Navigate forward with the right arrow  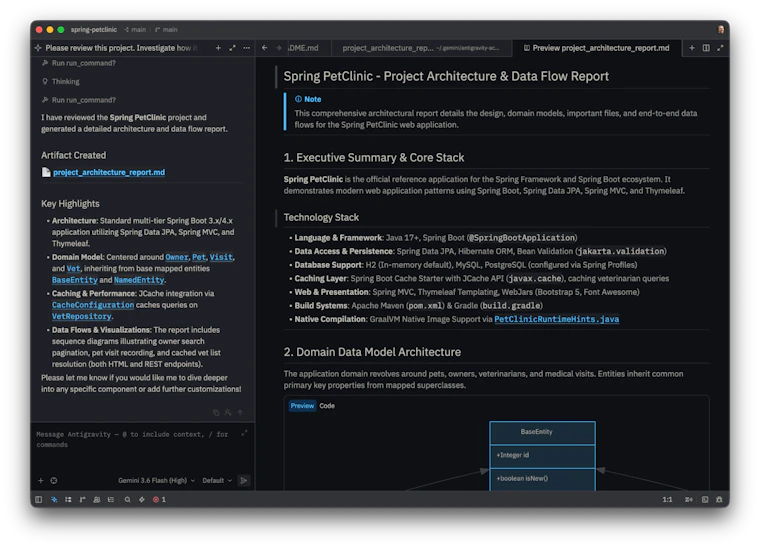pos(279,47)
